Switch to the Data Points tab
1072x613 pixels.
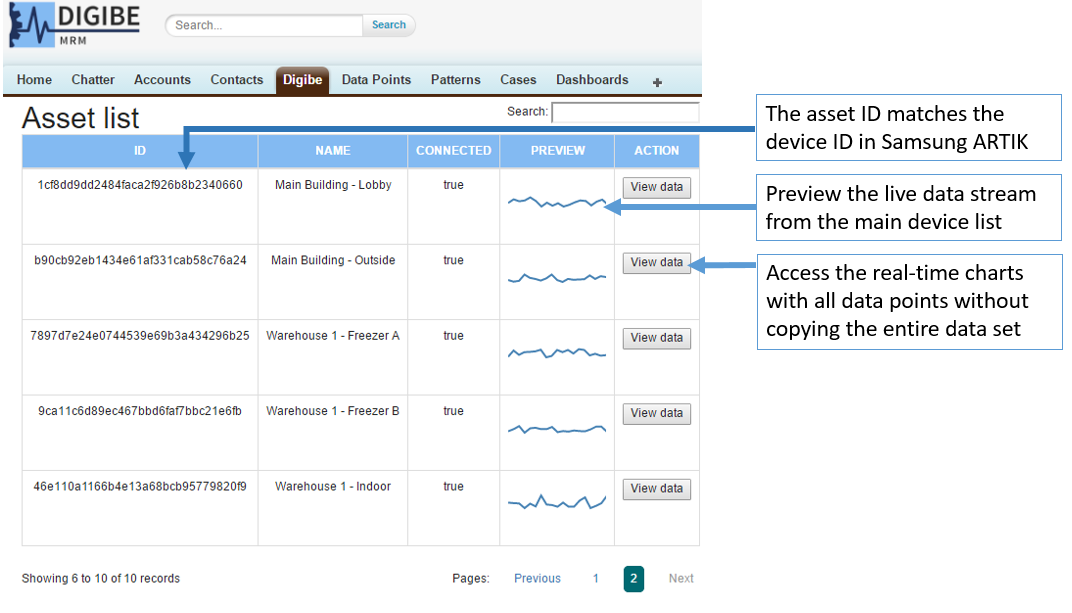pos(376,80)
